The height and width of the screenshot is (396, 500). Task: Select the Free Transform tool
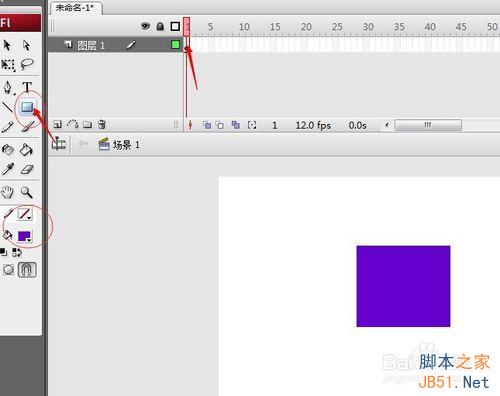pyautogui.click(x=8, y=65)
